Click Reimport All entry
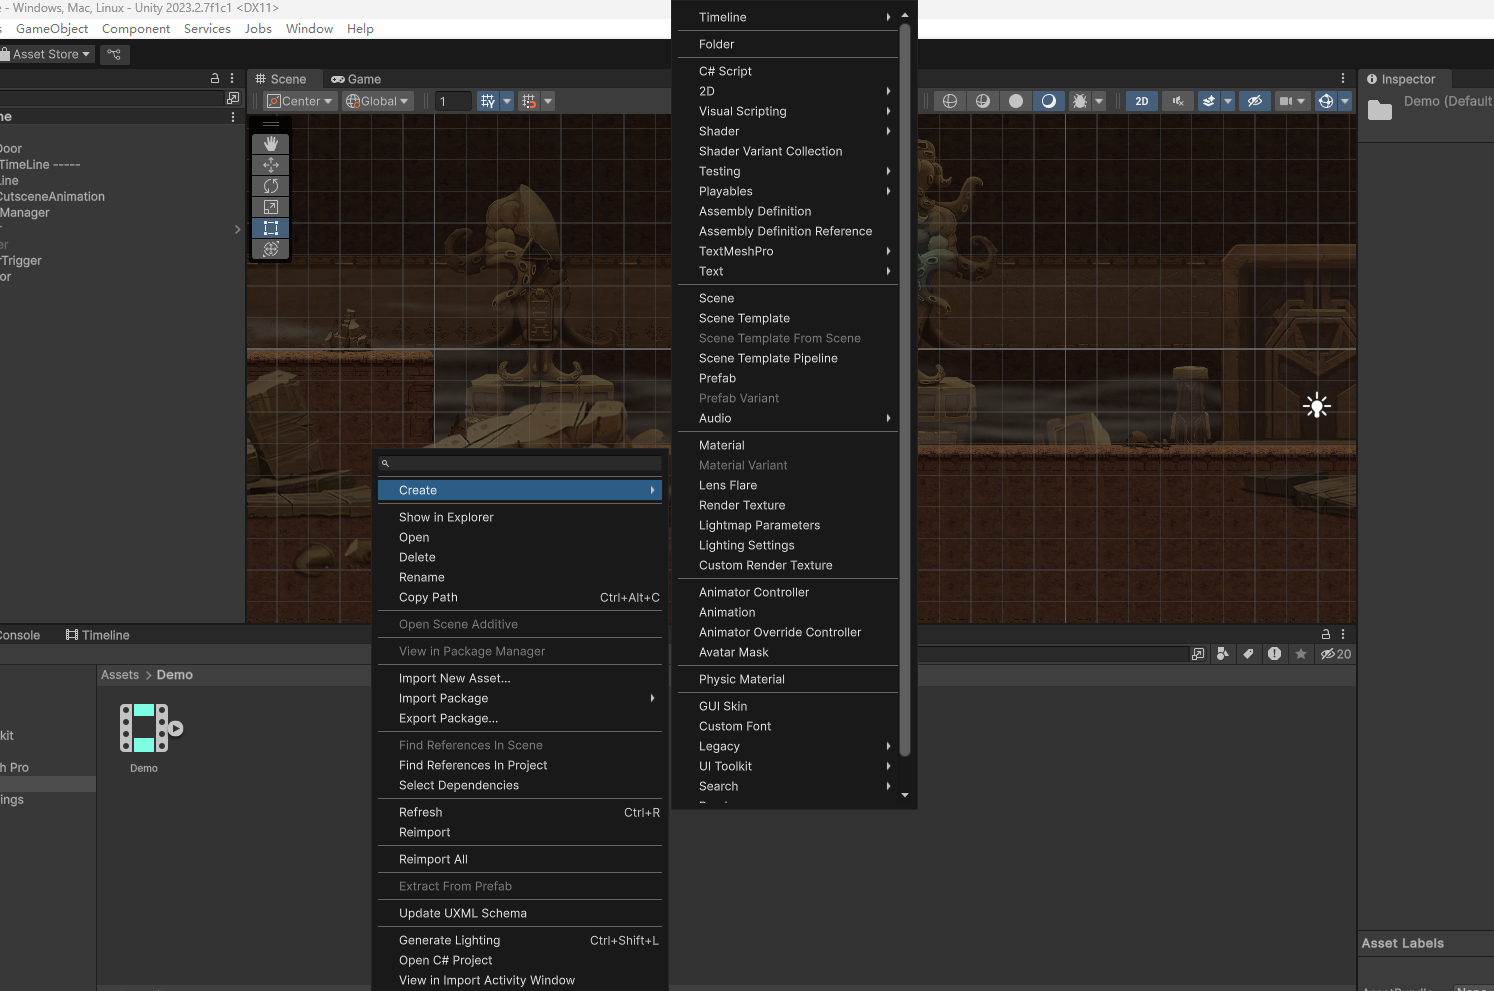1494x991 pixels. 520,859
